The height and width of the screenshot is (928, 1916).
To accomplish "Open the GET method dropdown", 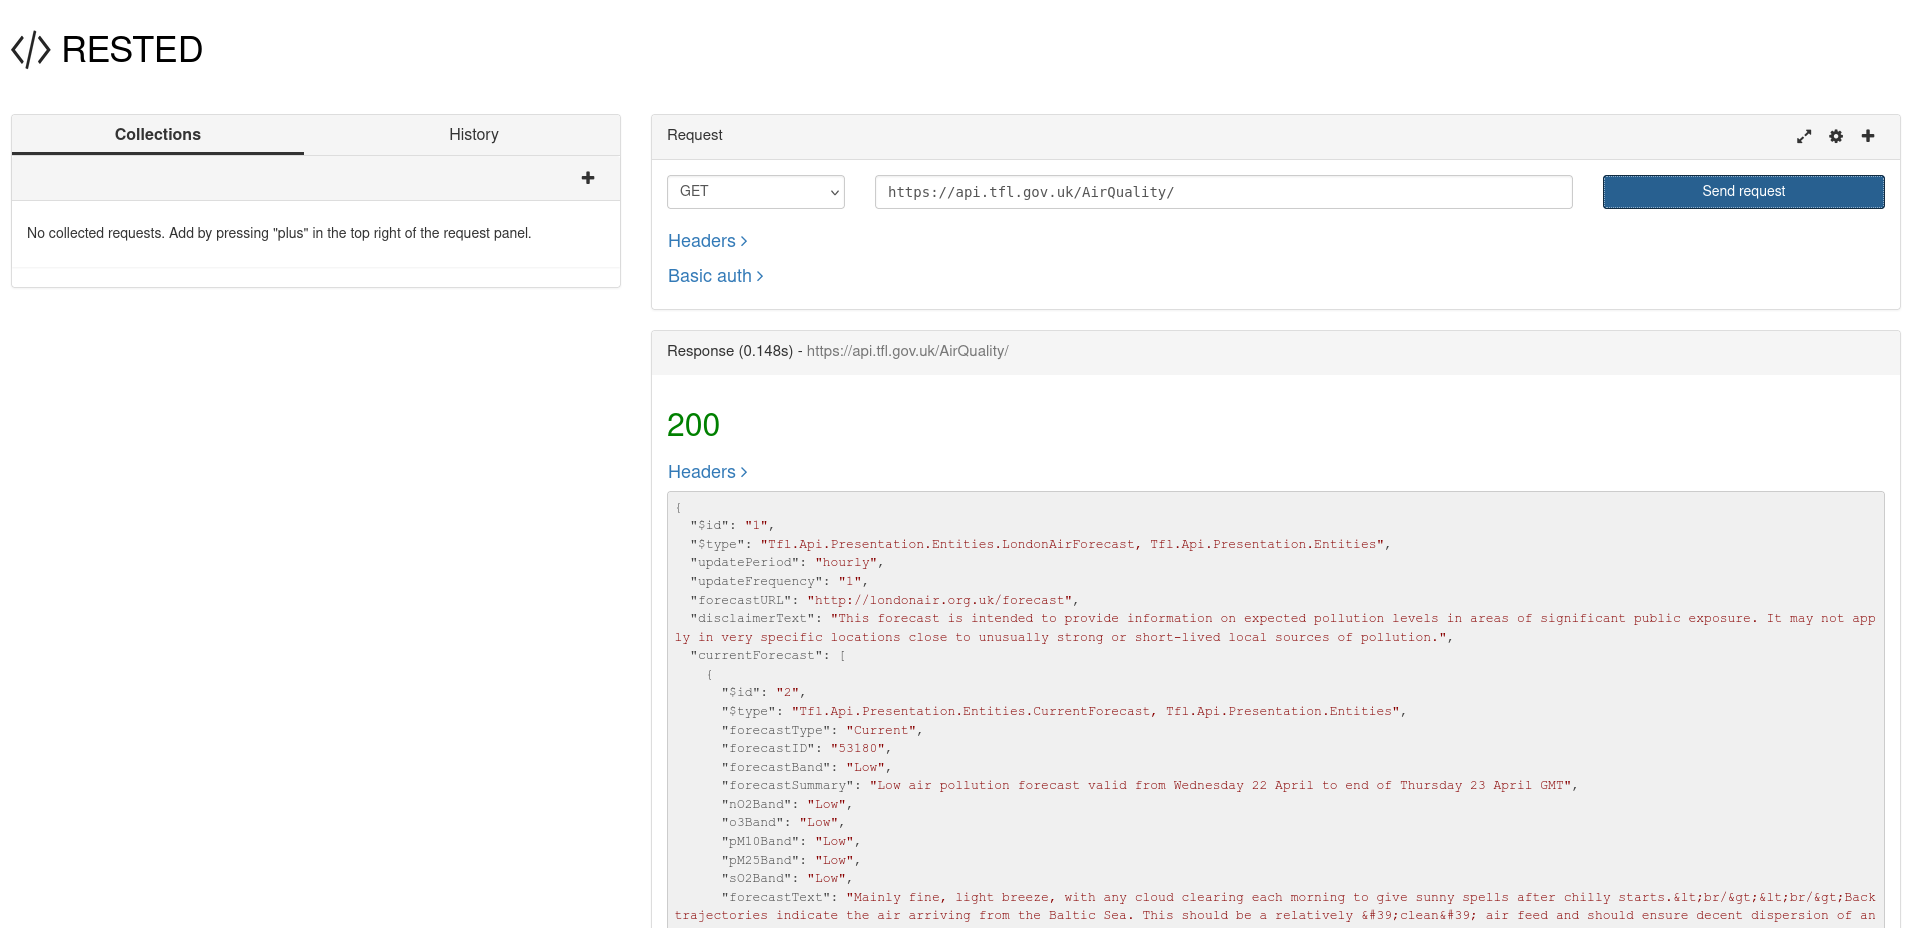I will pos(755,192).
